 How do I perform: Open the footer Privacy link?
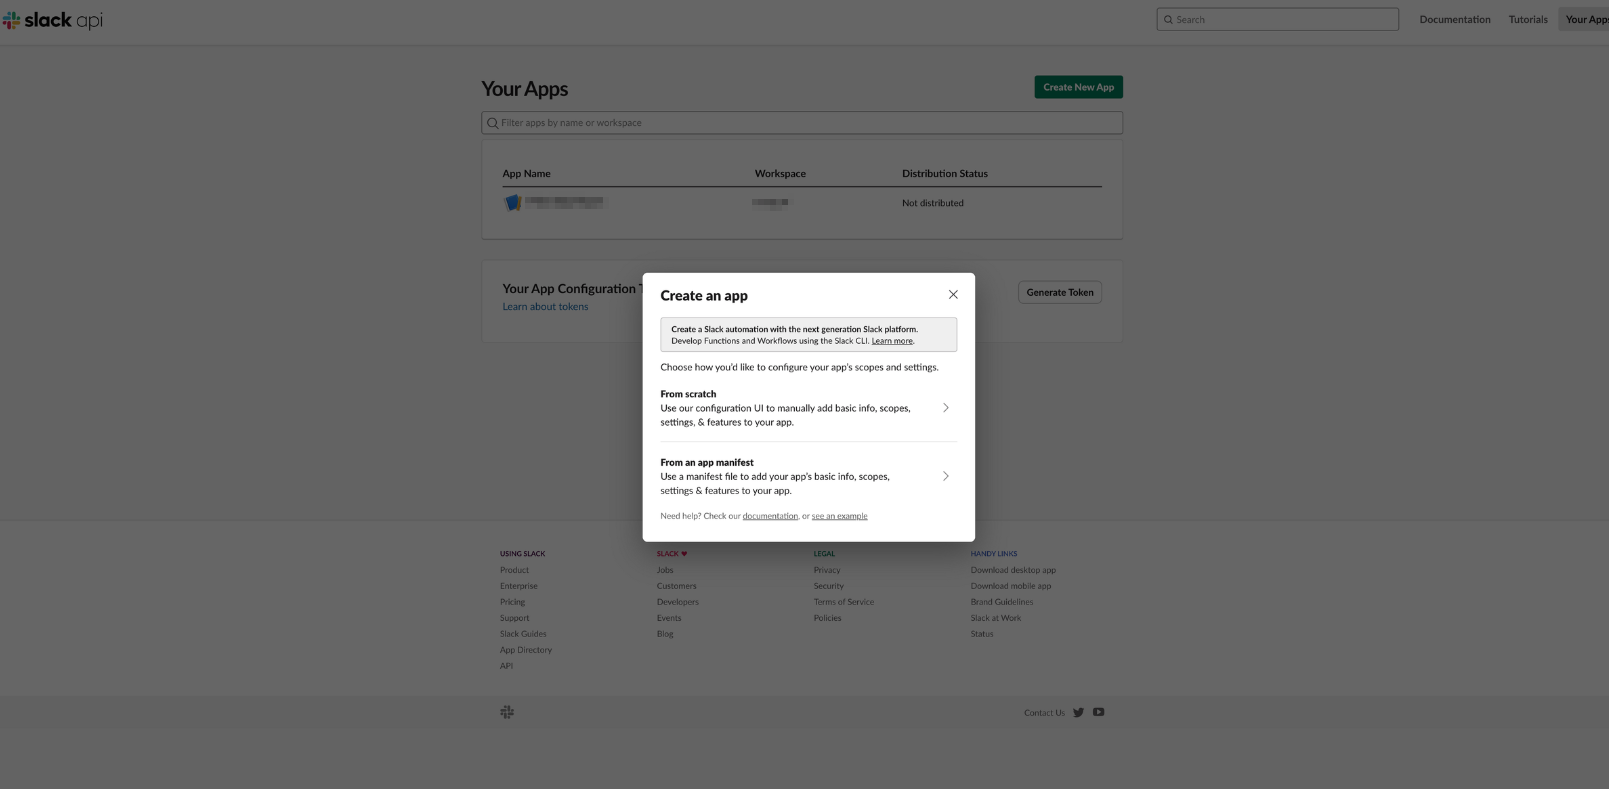[827, 570]
